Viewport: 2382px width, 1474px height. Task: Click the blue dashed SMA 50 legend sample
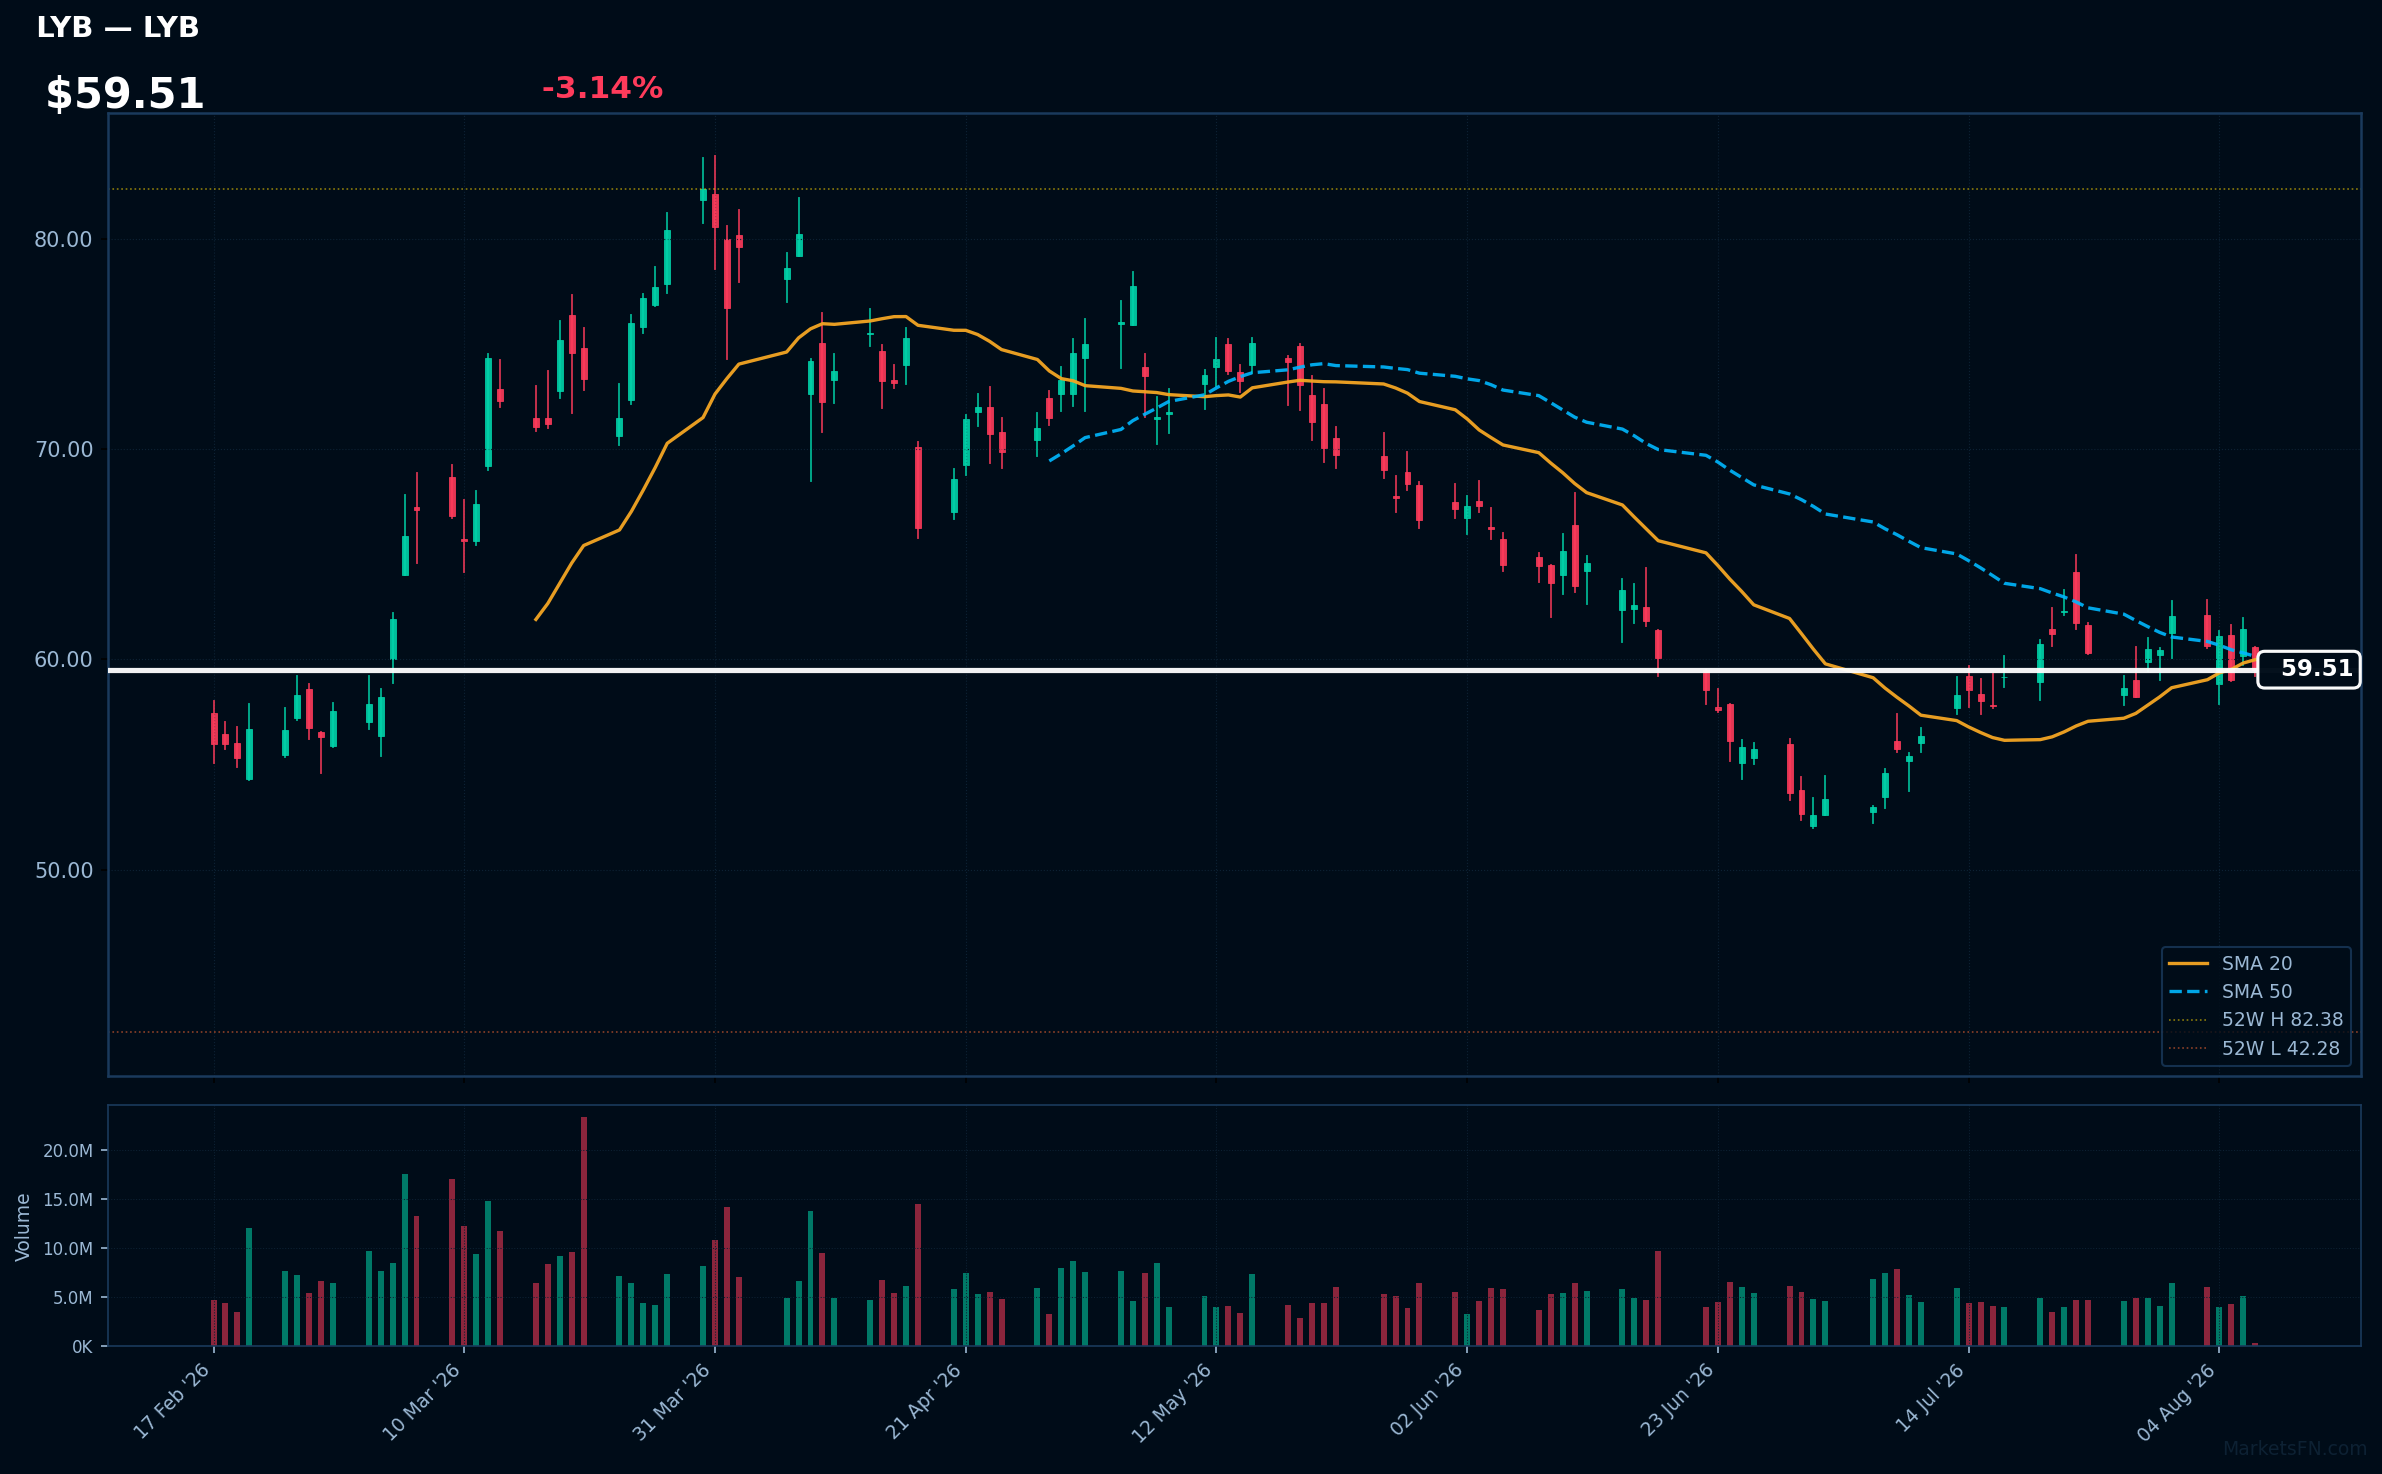(x=2189, y=991)
